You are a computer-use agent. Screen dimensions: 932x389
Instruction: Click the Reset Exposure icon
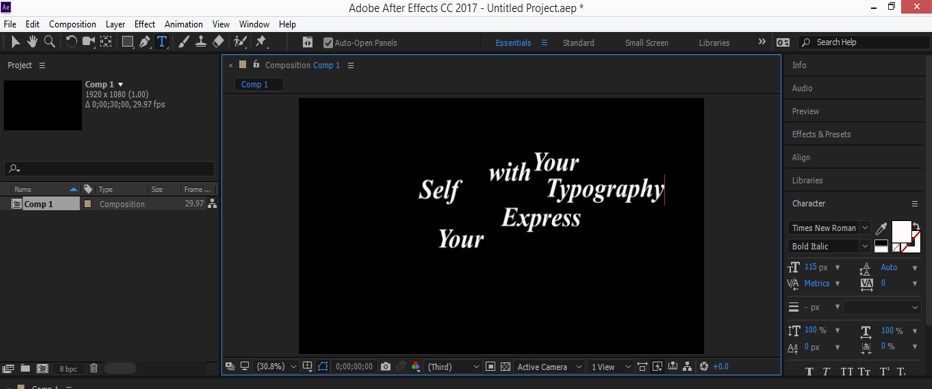pos(704,367)
